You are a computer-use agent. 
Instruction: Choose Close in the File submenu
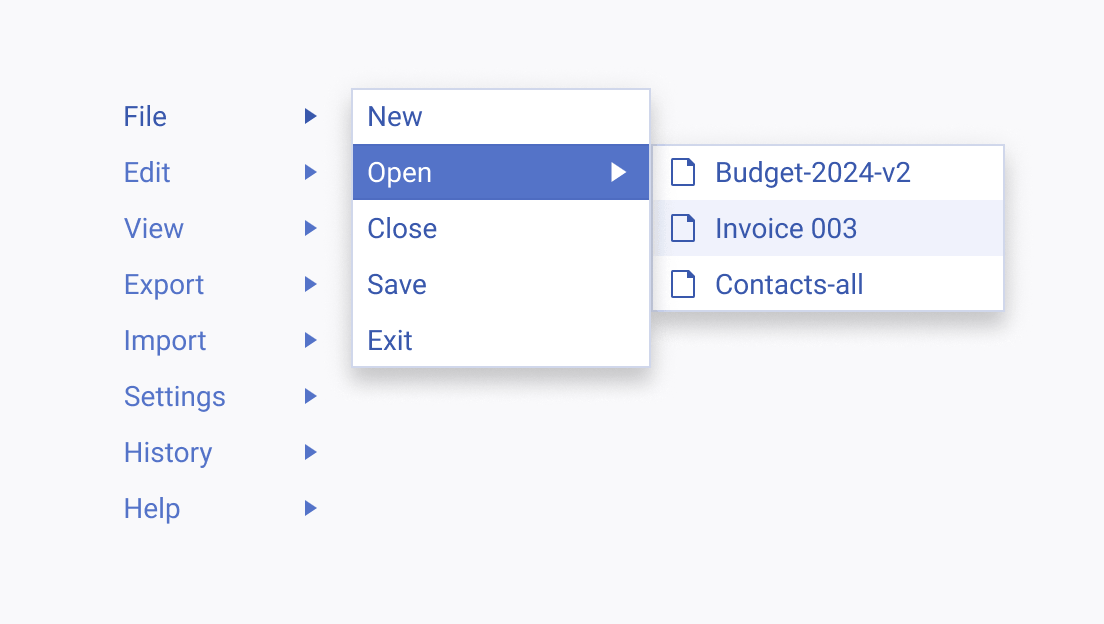coord(501,228)
